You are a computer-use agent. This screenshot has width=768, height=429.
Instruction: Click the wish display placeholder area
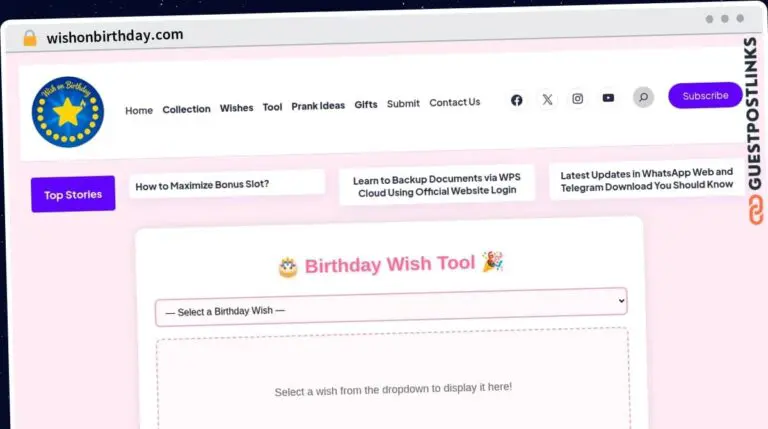click(x=393, y=387)
